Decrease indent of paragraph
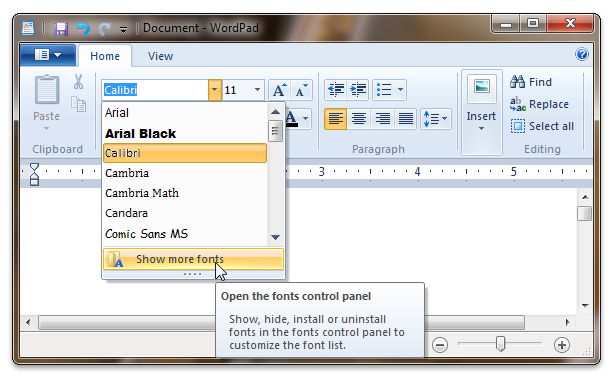 [336, 90]
